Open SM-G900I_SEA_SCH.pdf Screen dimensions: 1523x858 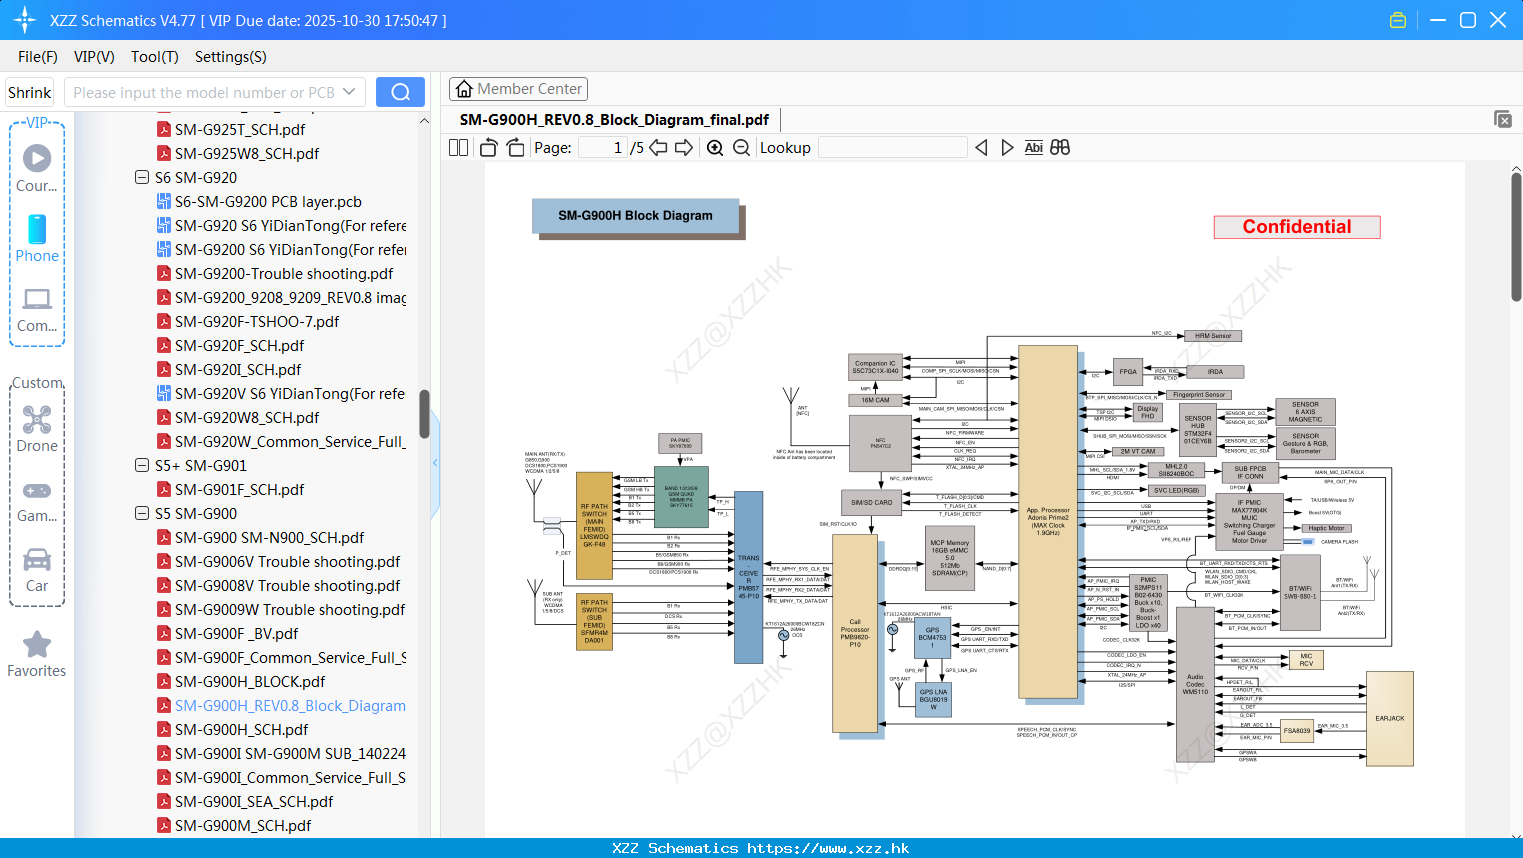(245, 801)
